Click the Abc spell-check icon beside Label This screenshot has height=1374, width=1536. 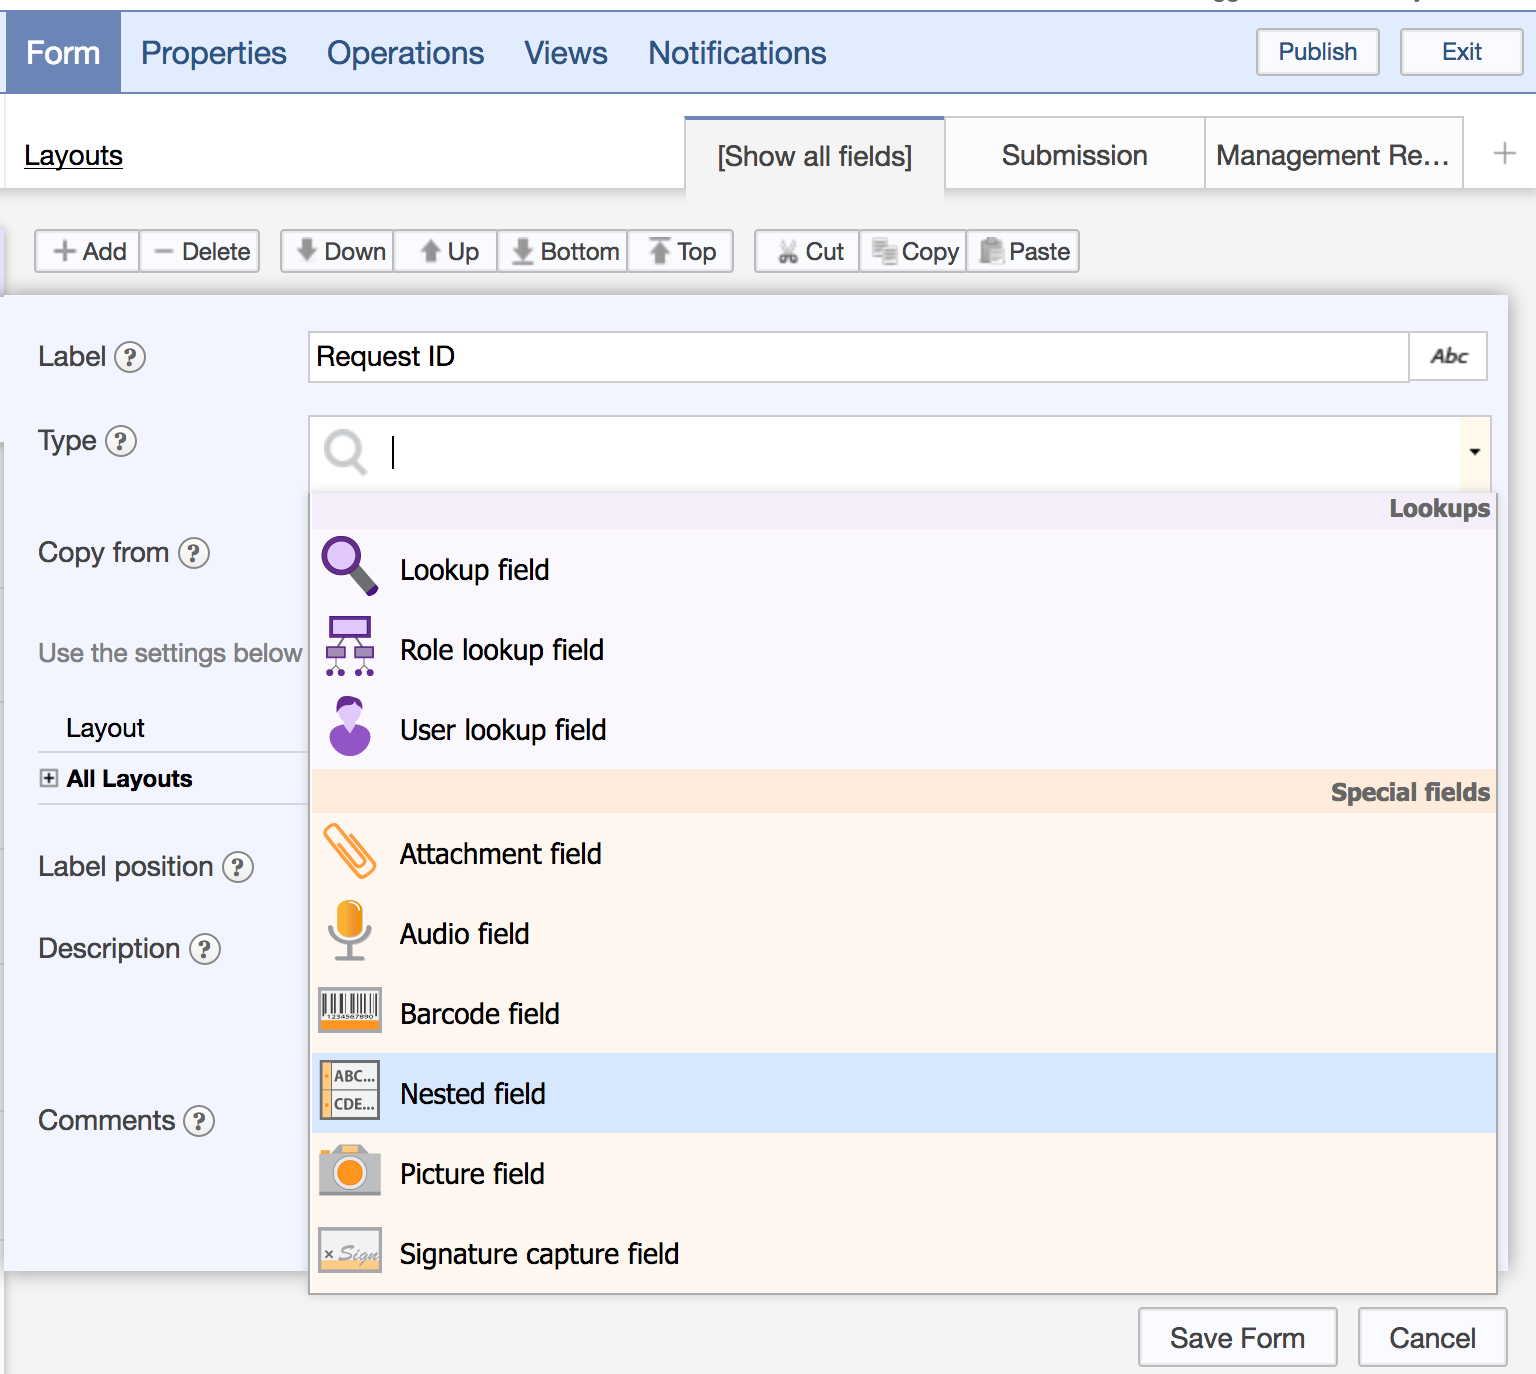tap(1448, 356)
